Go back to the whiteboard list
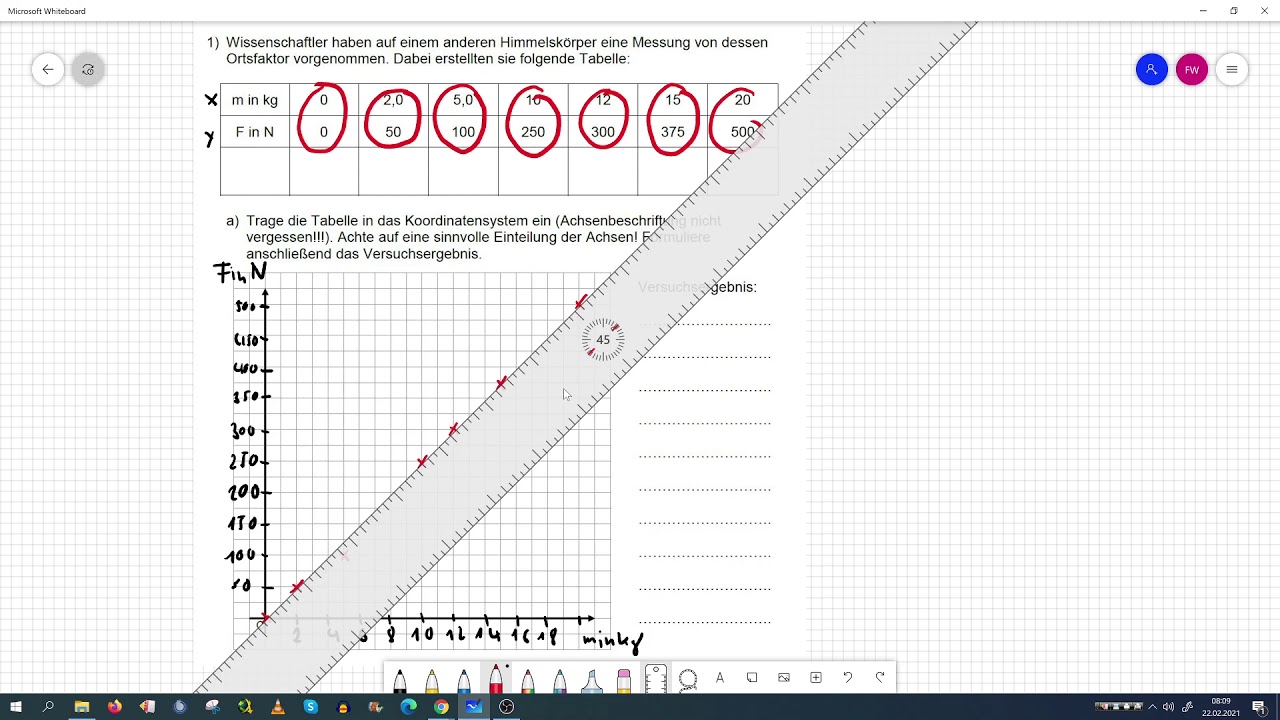The width and height of the screenshot is (1280, 720). tap(48, 69)
